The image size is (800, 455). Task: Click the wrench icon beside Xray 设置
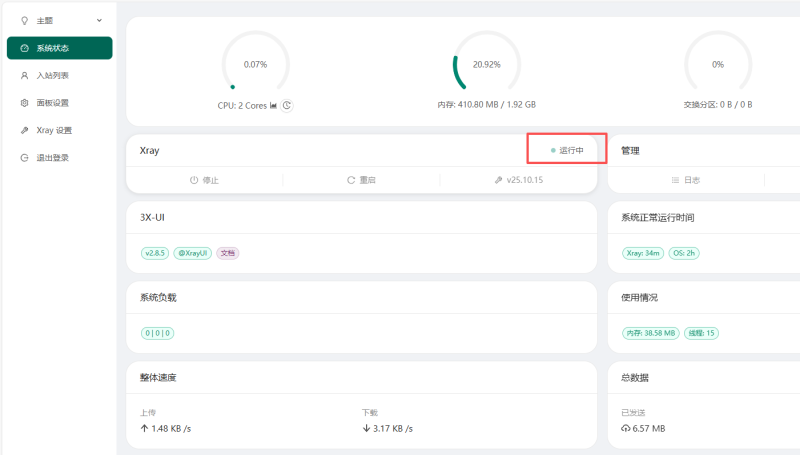[x=24, y=130]
